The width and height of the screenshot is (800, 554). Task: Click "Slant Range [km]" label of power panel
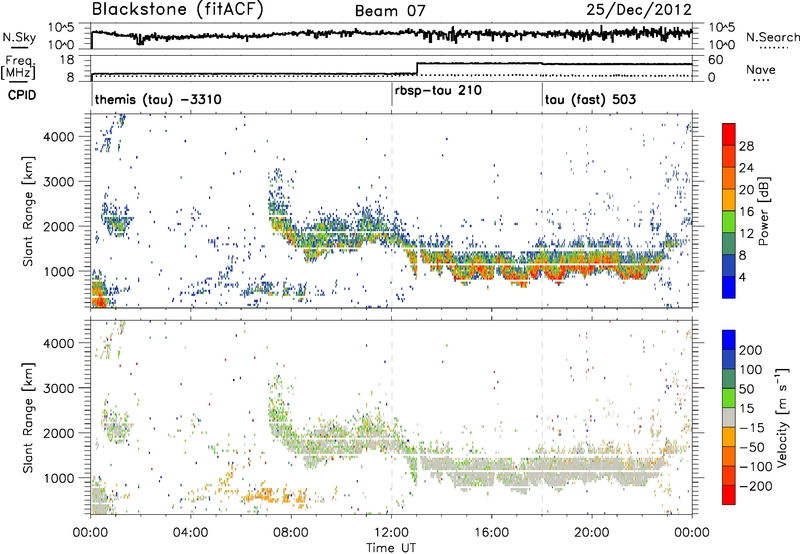[29, 211]
